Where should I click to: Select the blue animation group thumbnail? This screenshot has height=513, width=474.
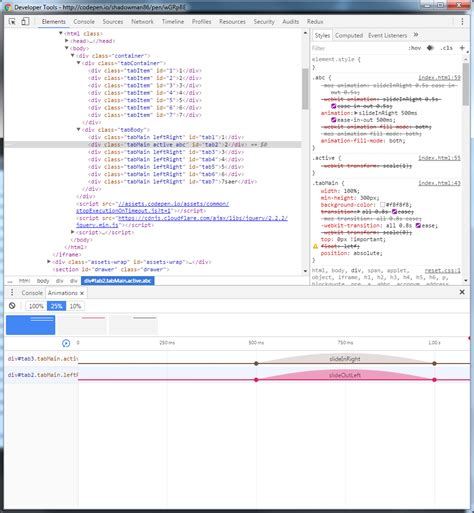pyautogui.click(x=31, y=325)
